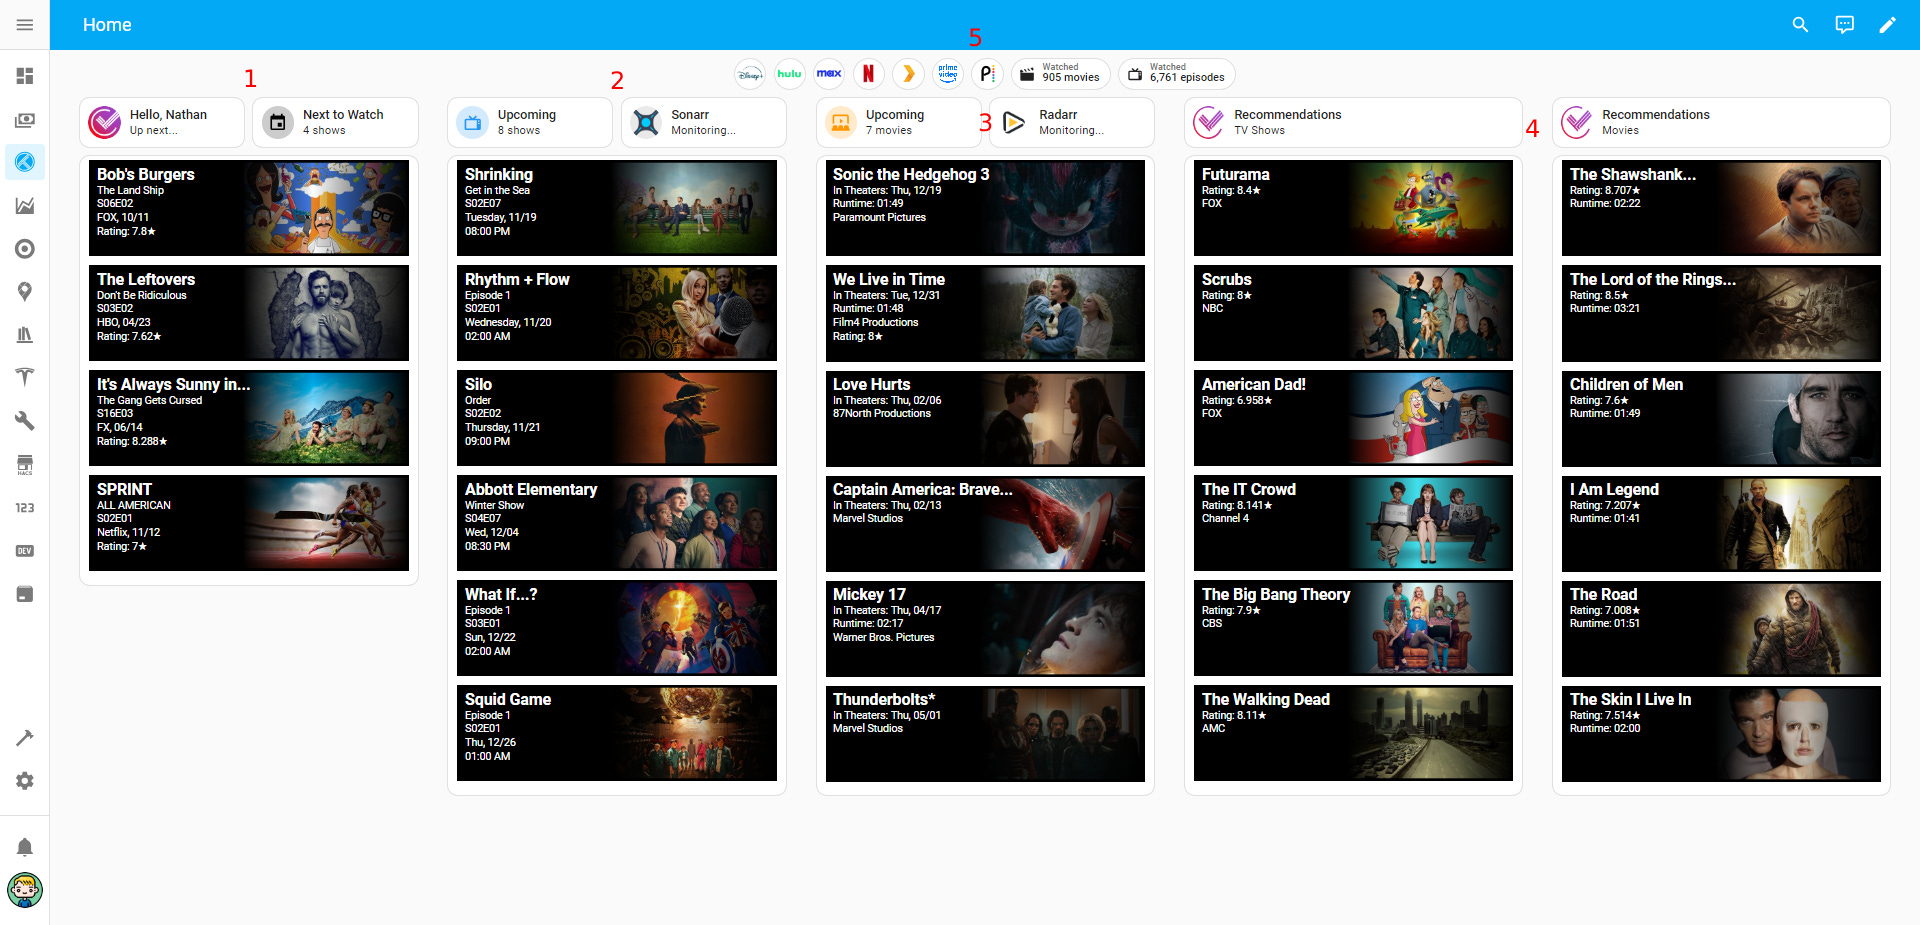Launch the Disney+ chip

(750, 74)
